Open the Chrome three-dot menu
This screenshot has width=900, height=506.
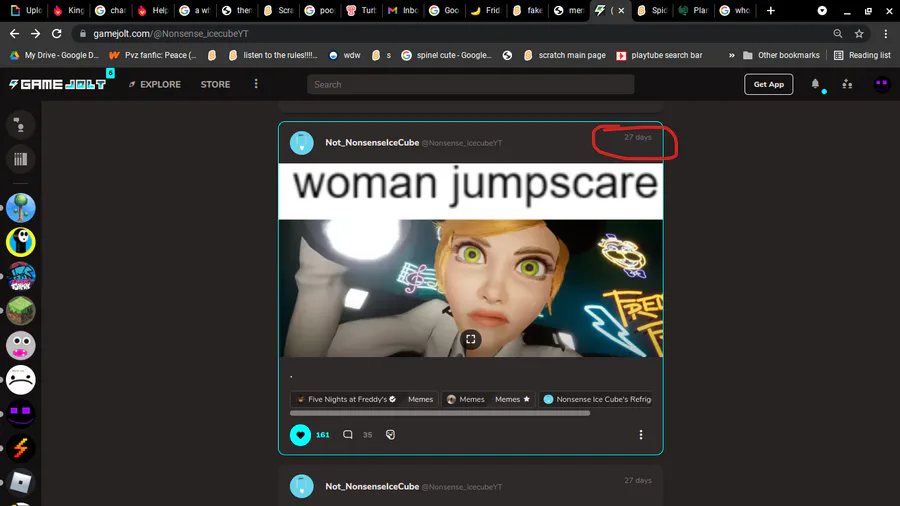[x=886, y=34]
